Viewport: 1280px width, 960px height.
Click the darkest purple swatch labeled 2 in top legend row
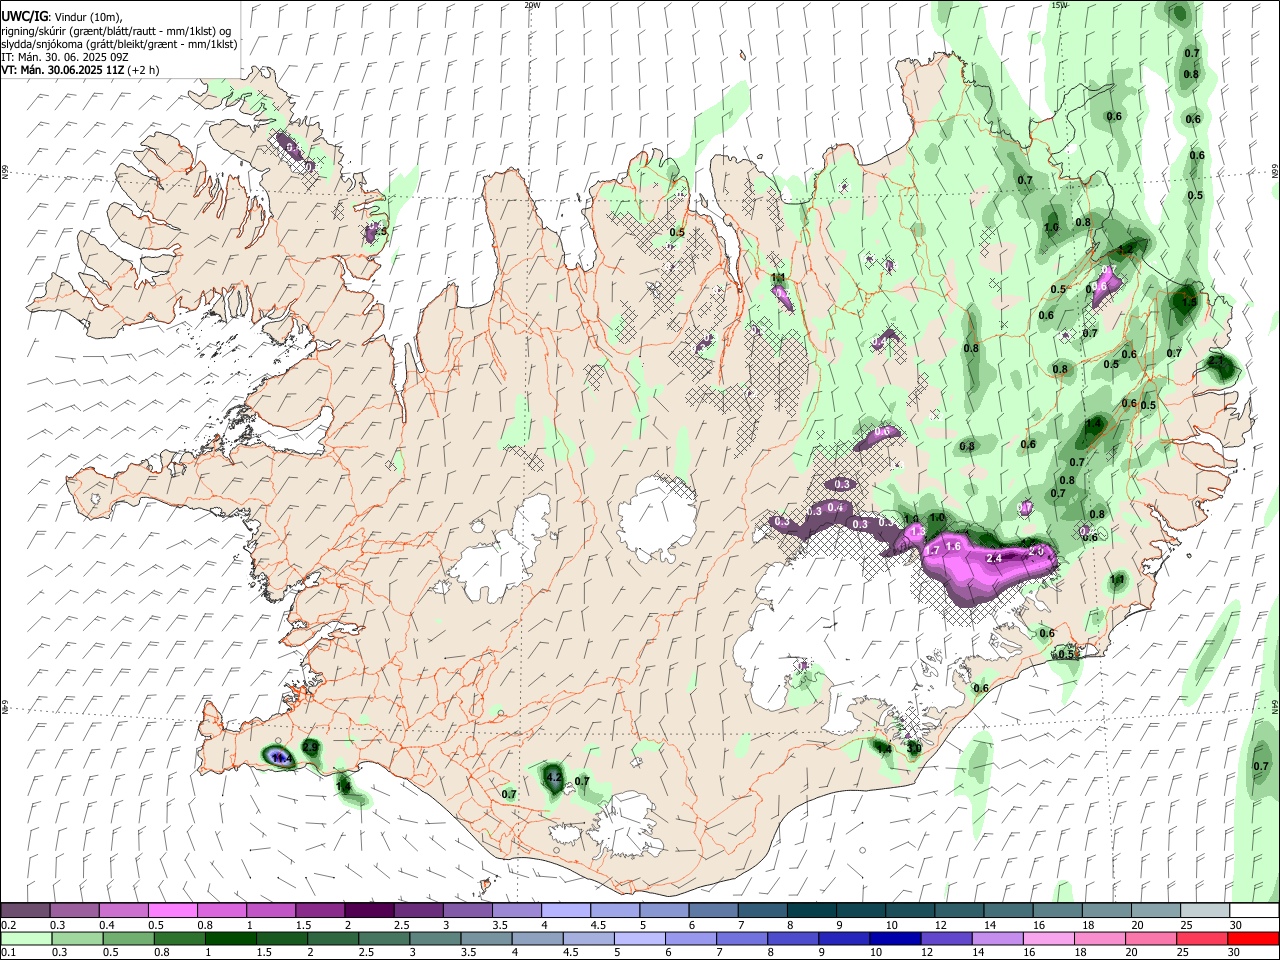[x=369, y=910]
